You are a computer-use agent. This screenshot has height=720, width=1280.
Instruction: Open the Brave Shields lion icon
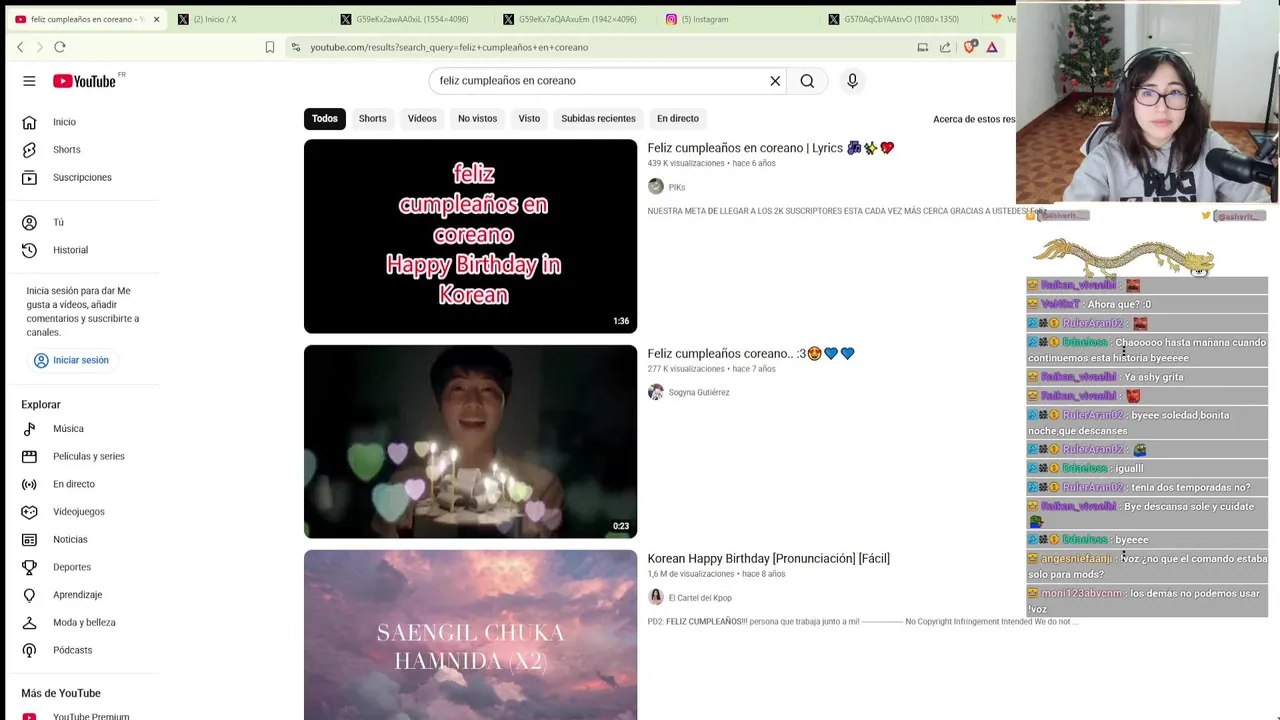[969, 47]
